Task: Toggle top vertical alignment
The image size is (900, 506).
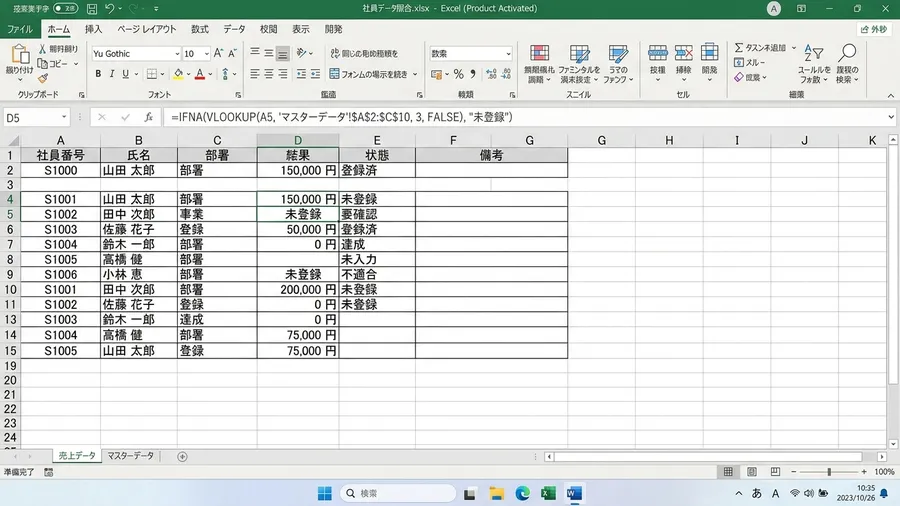Action: (255, 53)
